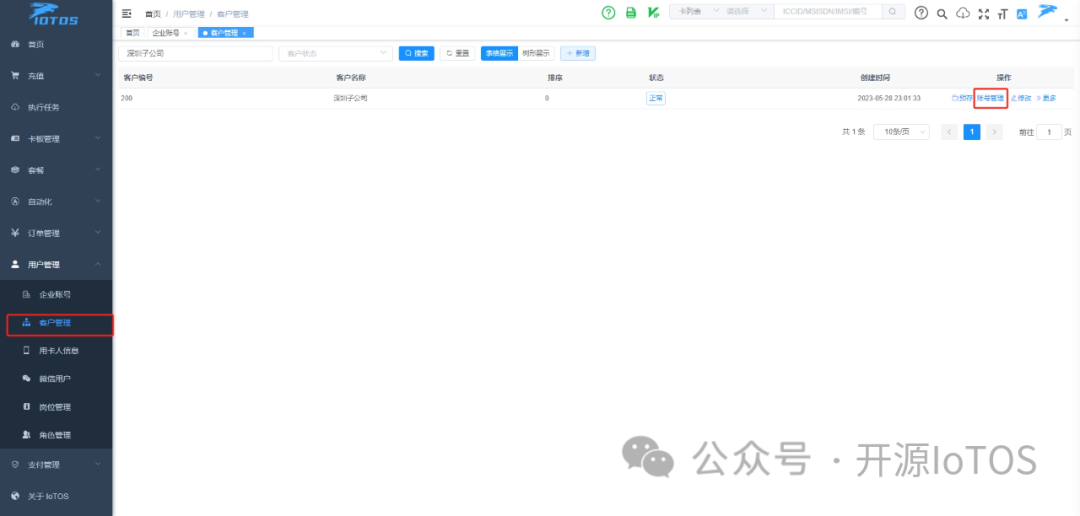Collapse the sidebar with the hamburger icon
Viewport: 1080px width, 516px height.
point(126,13)
